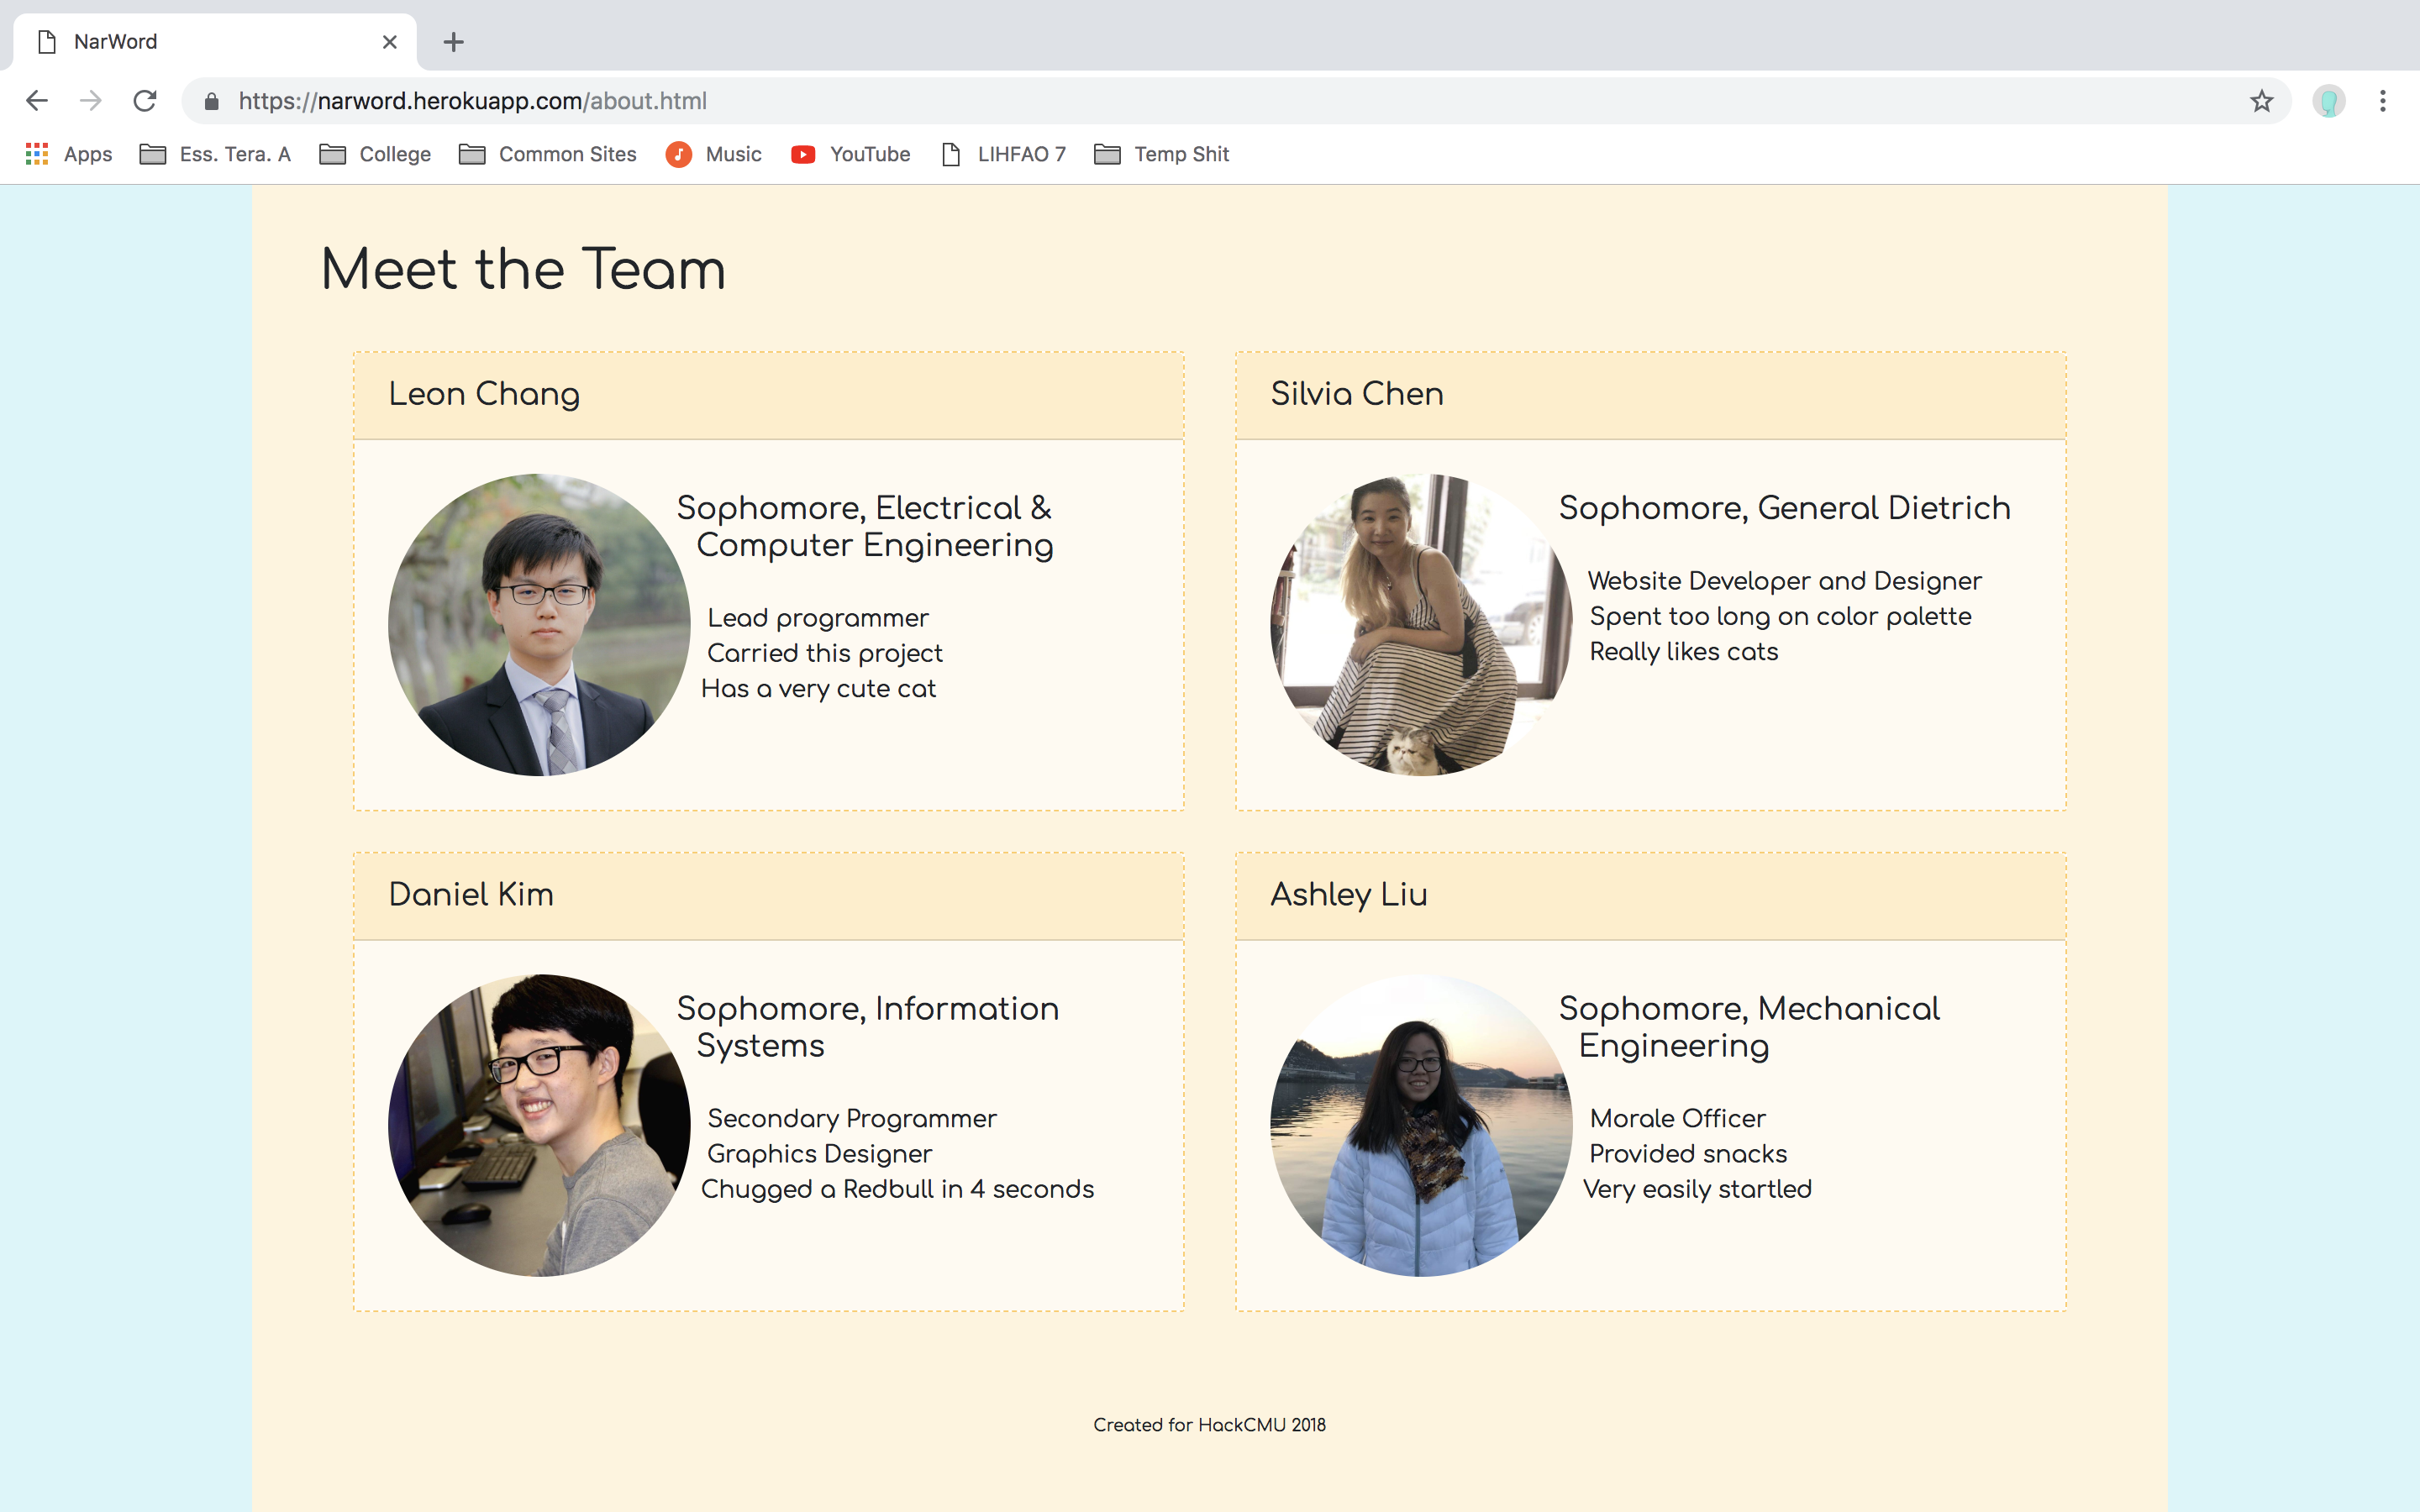
Task: Open the YouTube bookmark
Action: (x=850, y=154)
